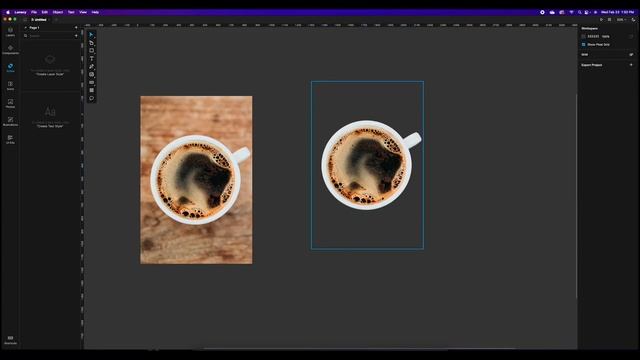Open the Icons library tab
This screenshot has width=640, height=360.
[10, 86]
